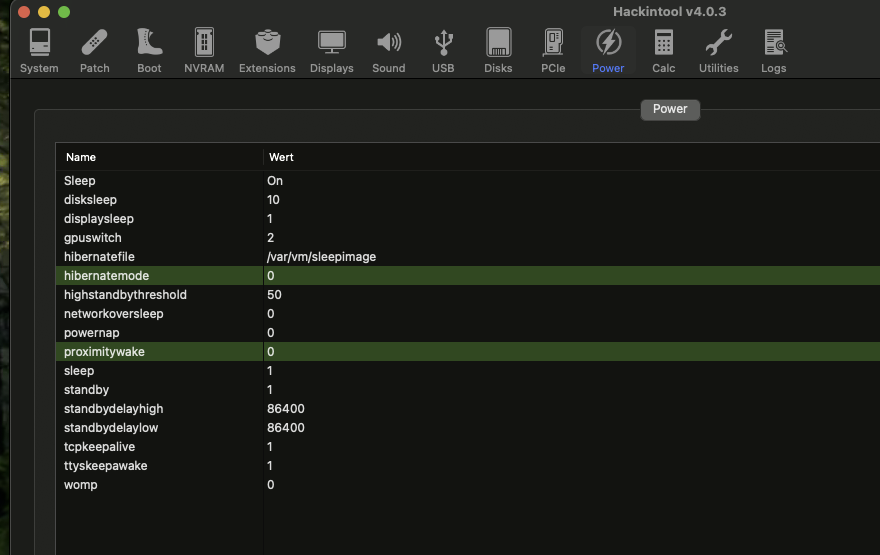This screenshot has height=555, width=880.
Task: Click the Power tab label button
Action: (x=670, y=109)
